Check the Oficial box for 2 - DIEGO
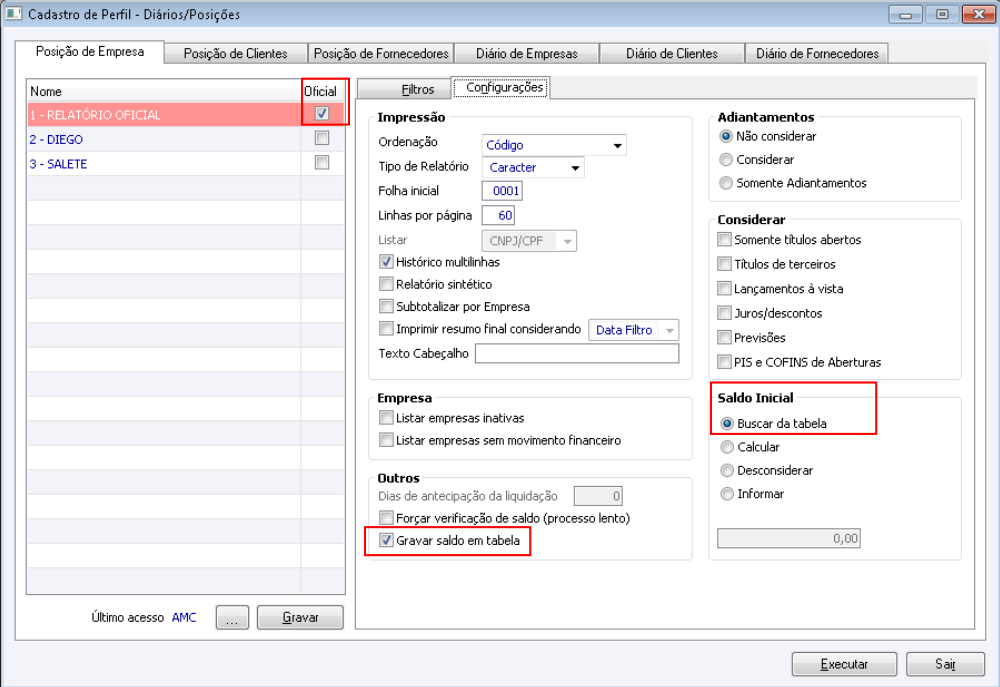Image resolution: width=1000 pixels, height=687 pixels. (x=322, y=138)
